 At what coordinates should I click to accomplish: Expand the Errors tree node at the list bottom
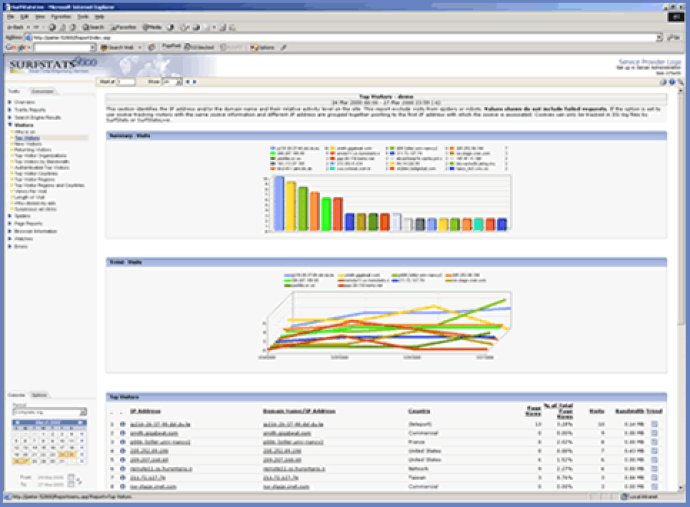10,246
